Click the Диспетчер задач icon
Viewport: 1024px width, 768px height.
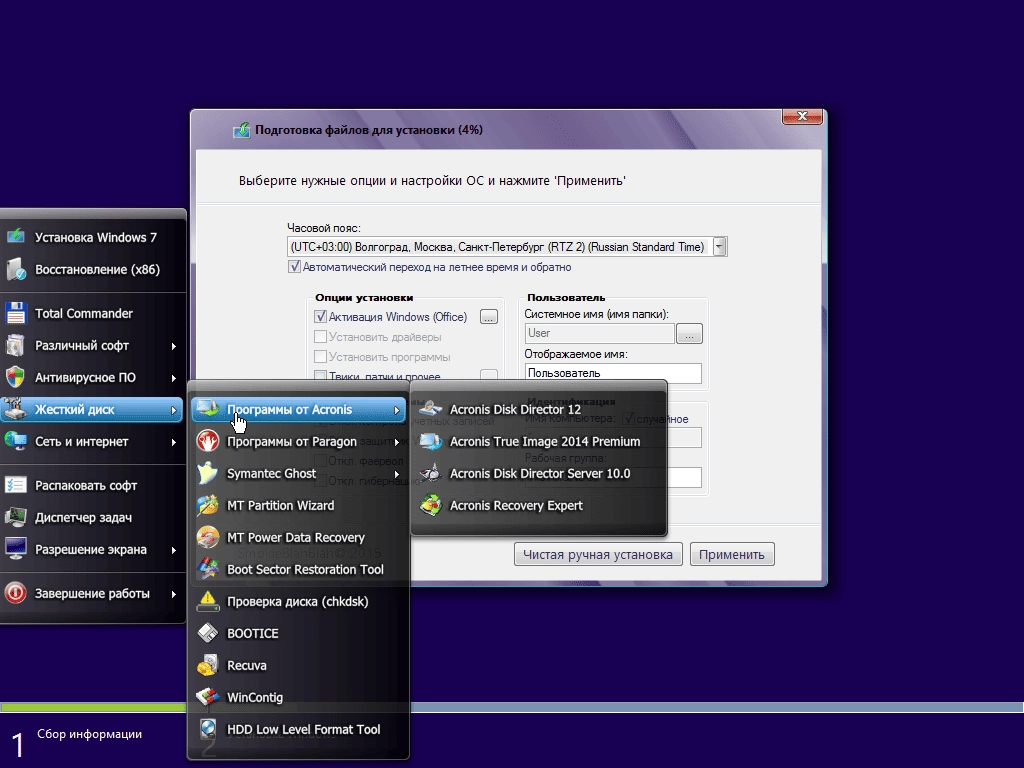16,517
